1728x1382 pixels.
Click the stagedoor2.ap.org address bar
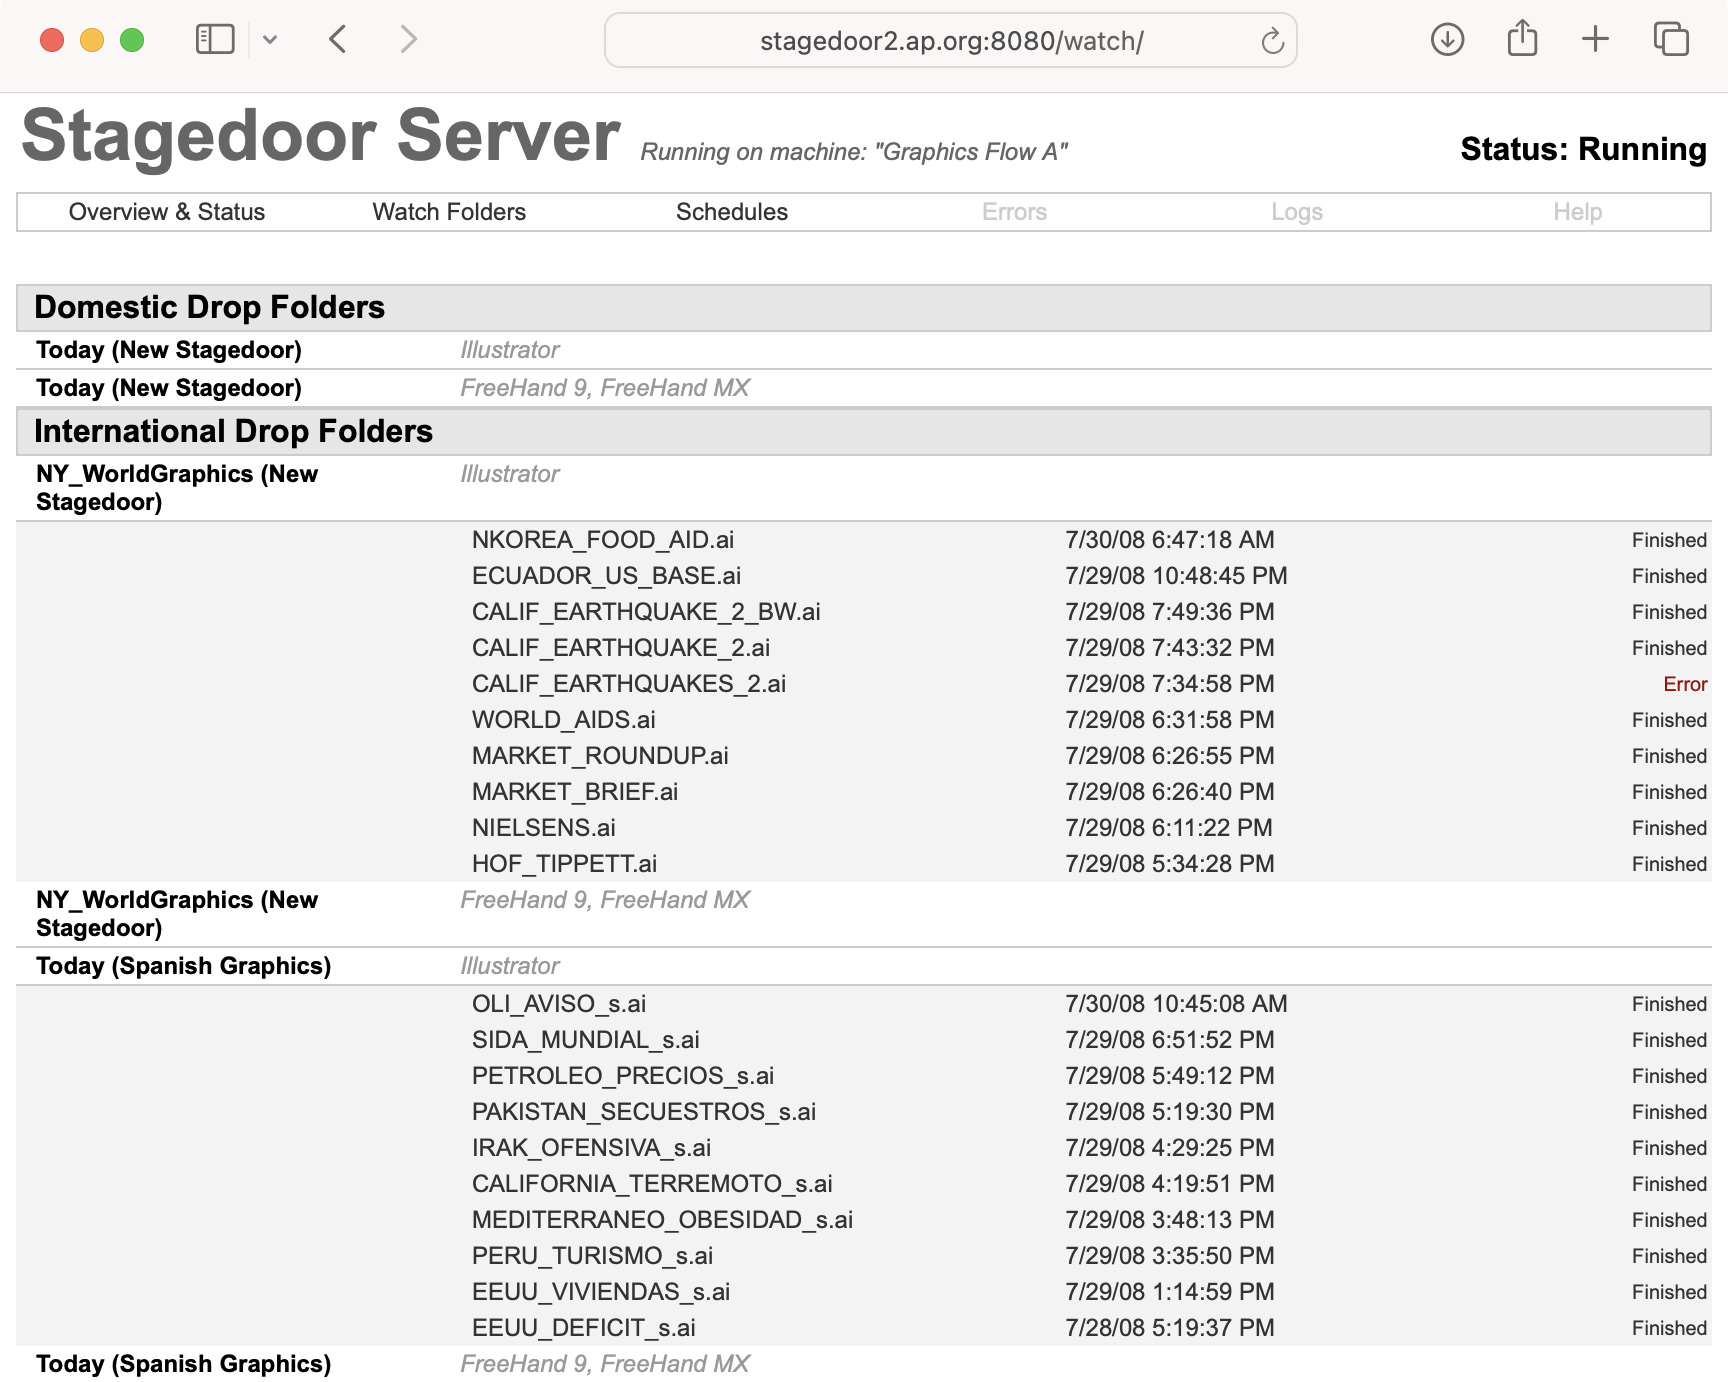(x=951, y=41)
